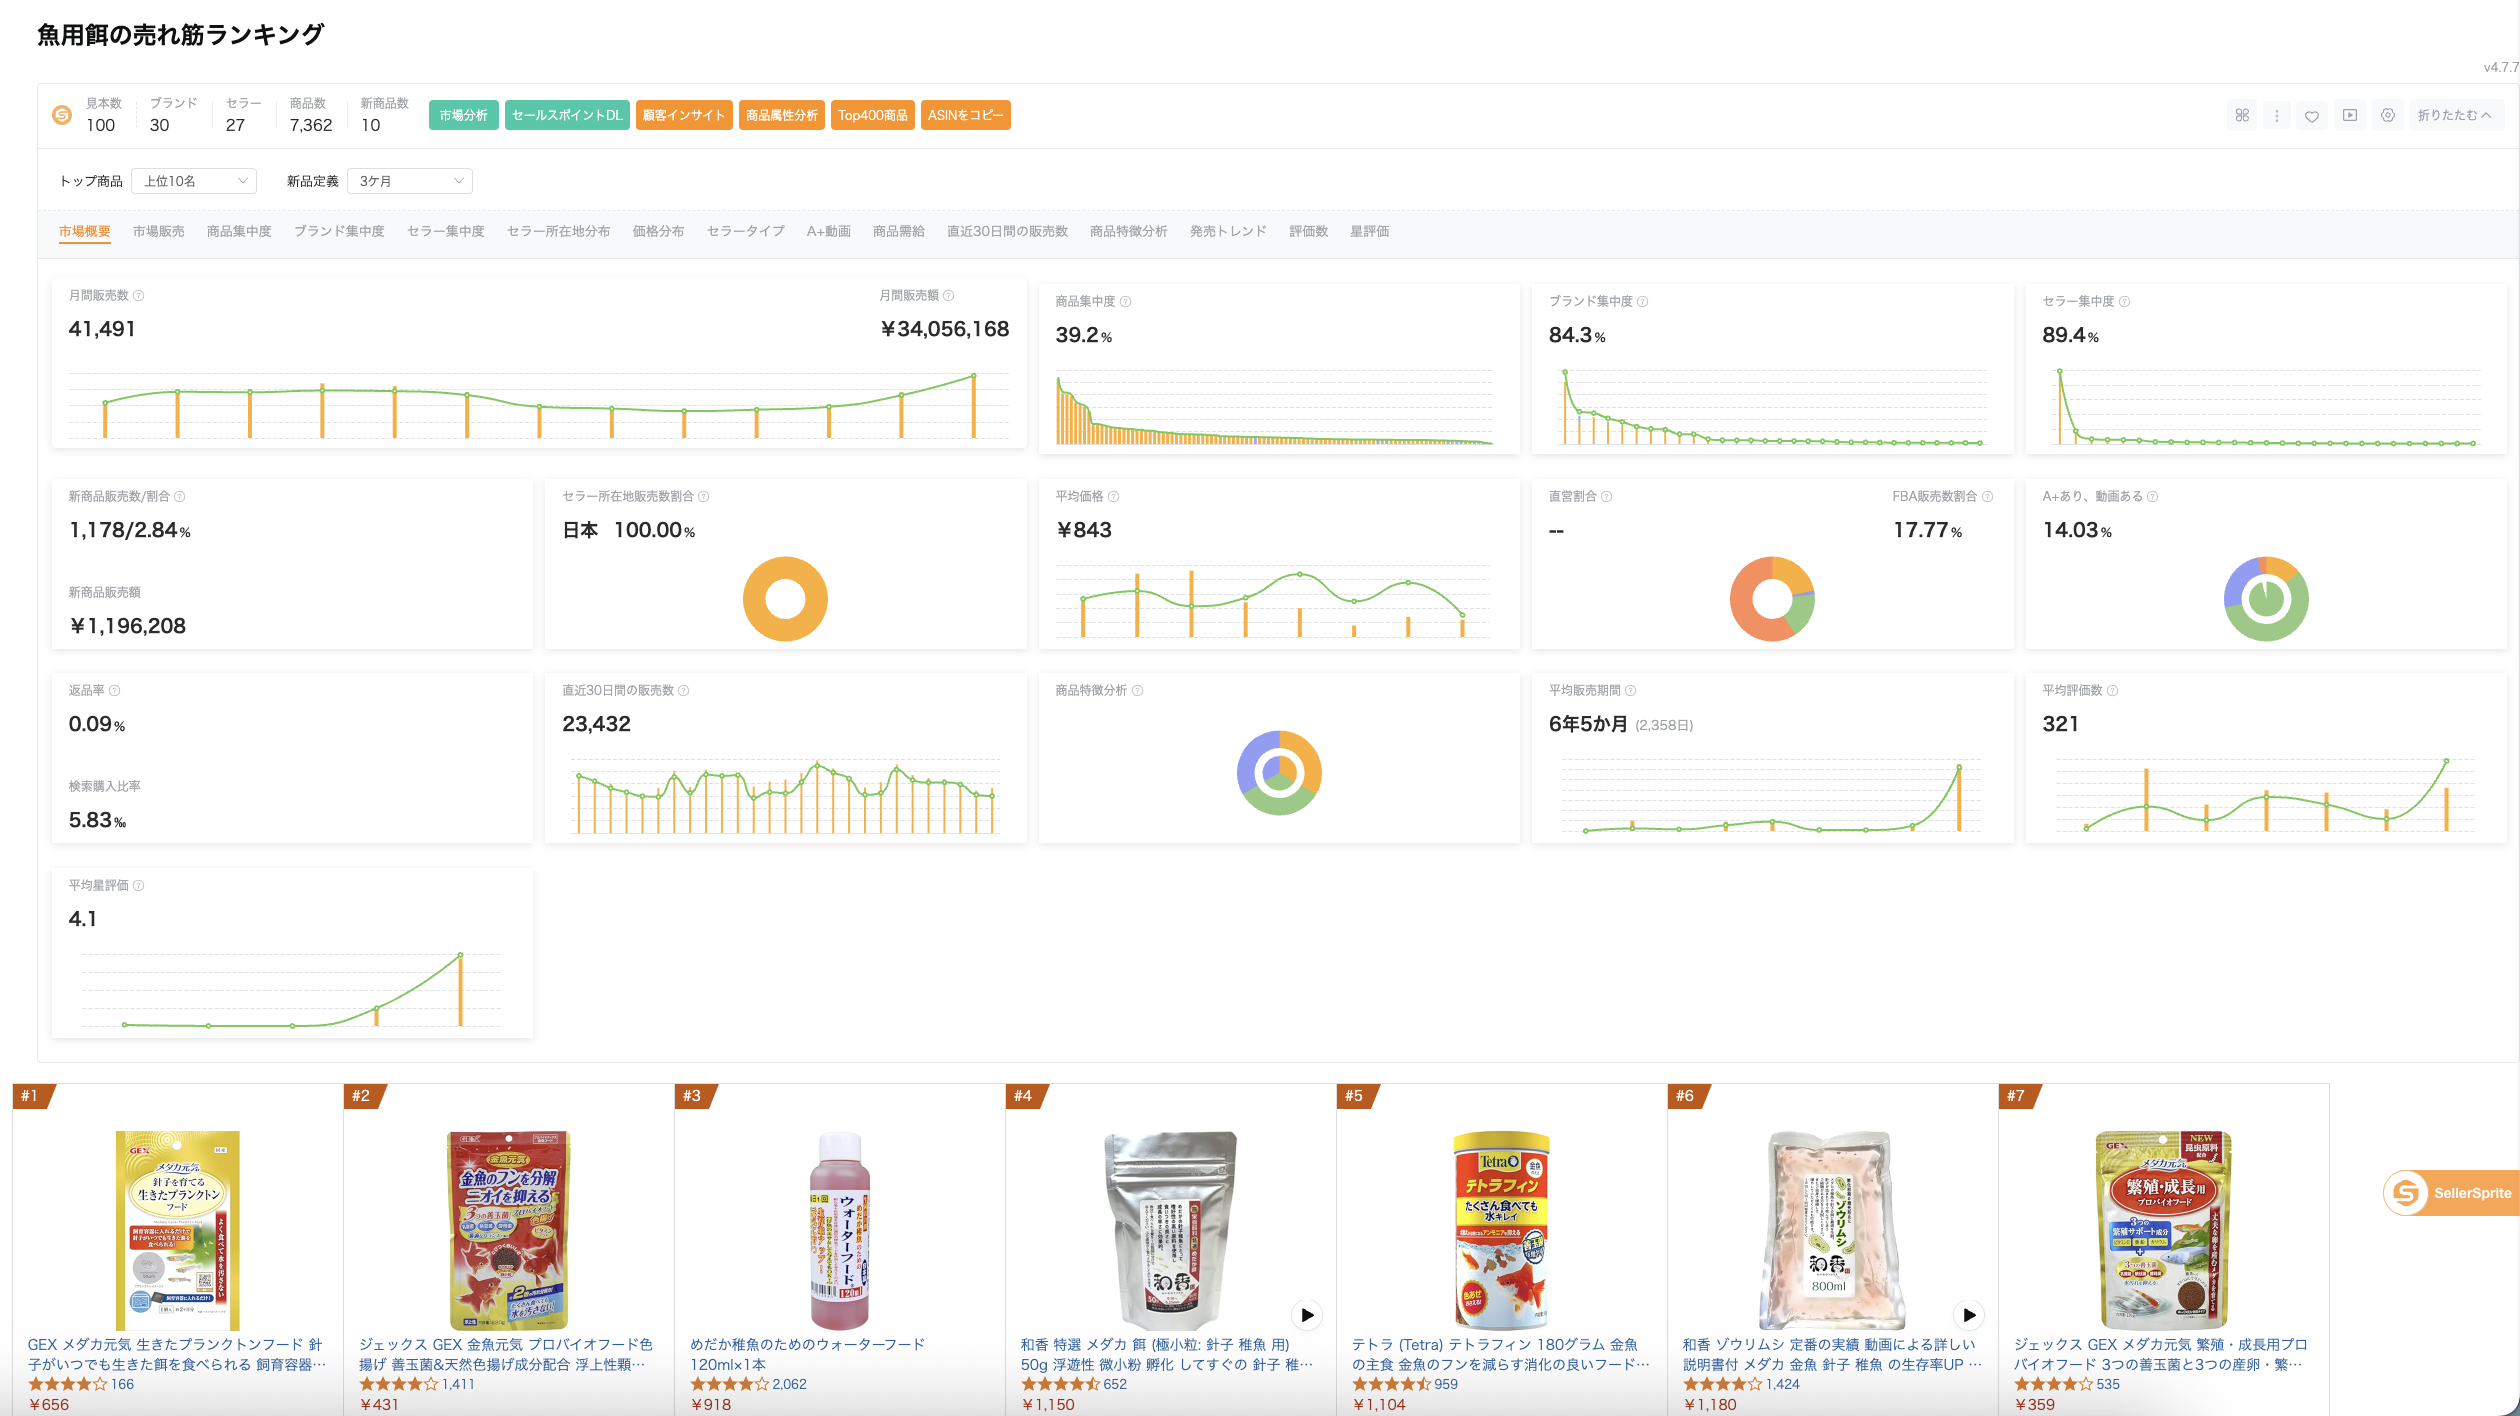
Task: Click the 市場分析 green button
Action: click(464, 115)
